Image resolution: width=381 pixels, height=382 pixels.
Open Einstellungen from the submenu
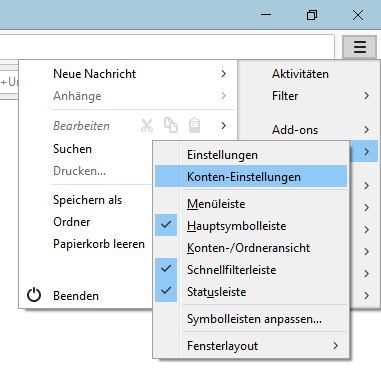(x=251, y=155)
